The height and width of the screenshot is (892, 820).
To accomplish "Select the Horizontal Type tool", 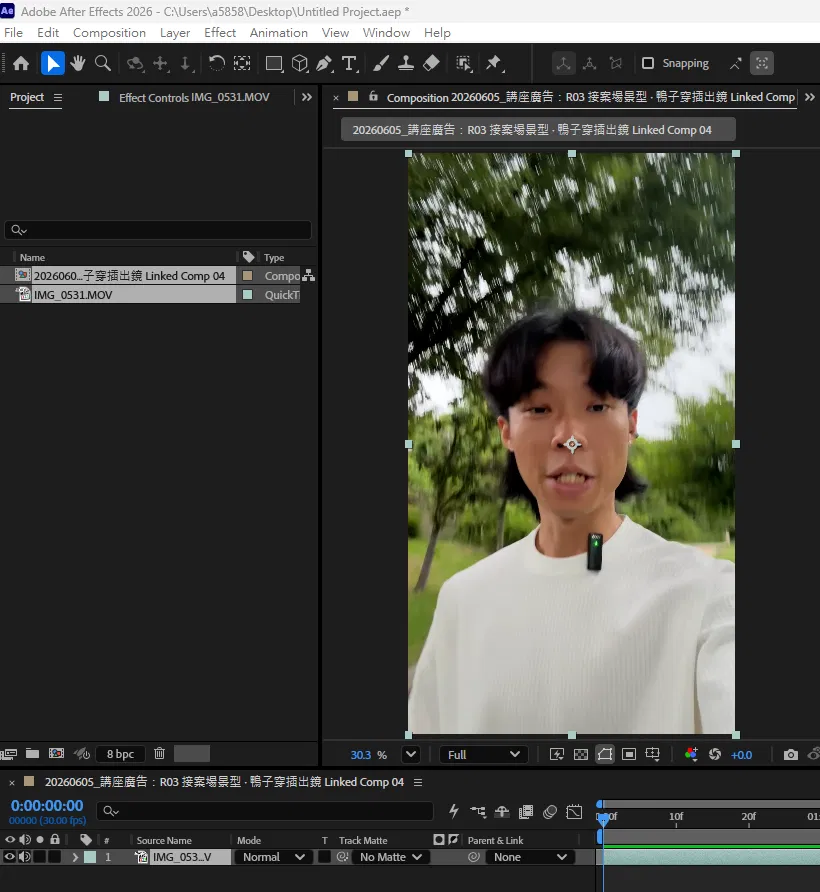I will point(349,63).
